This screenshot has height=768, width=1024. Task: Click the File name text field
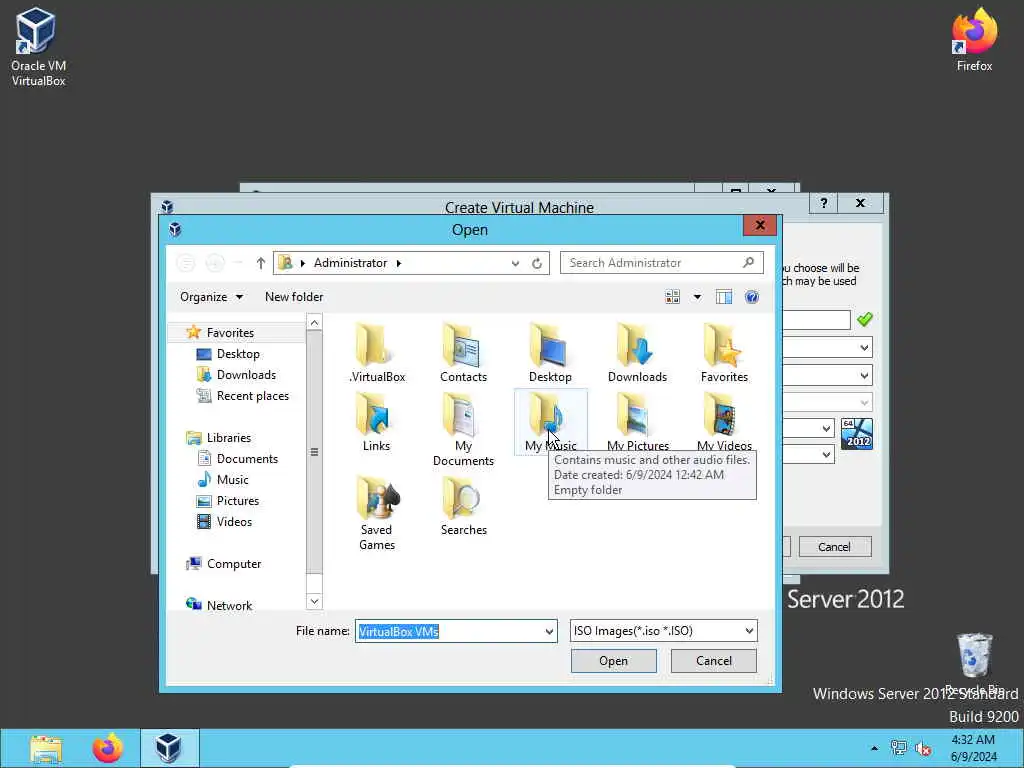[449, 632]
